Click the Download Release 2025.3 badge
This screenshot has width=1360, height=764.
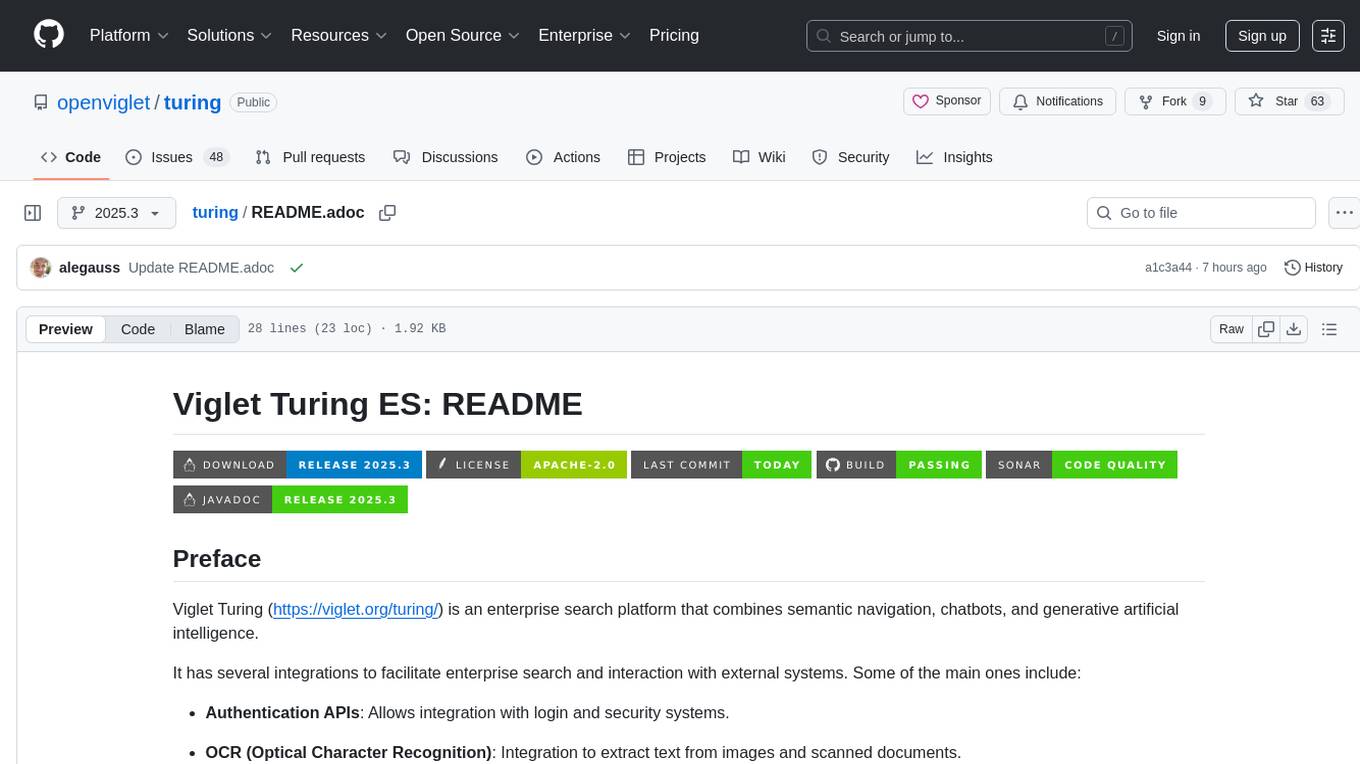coord(297,465)
